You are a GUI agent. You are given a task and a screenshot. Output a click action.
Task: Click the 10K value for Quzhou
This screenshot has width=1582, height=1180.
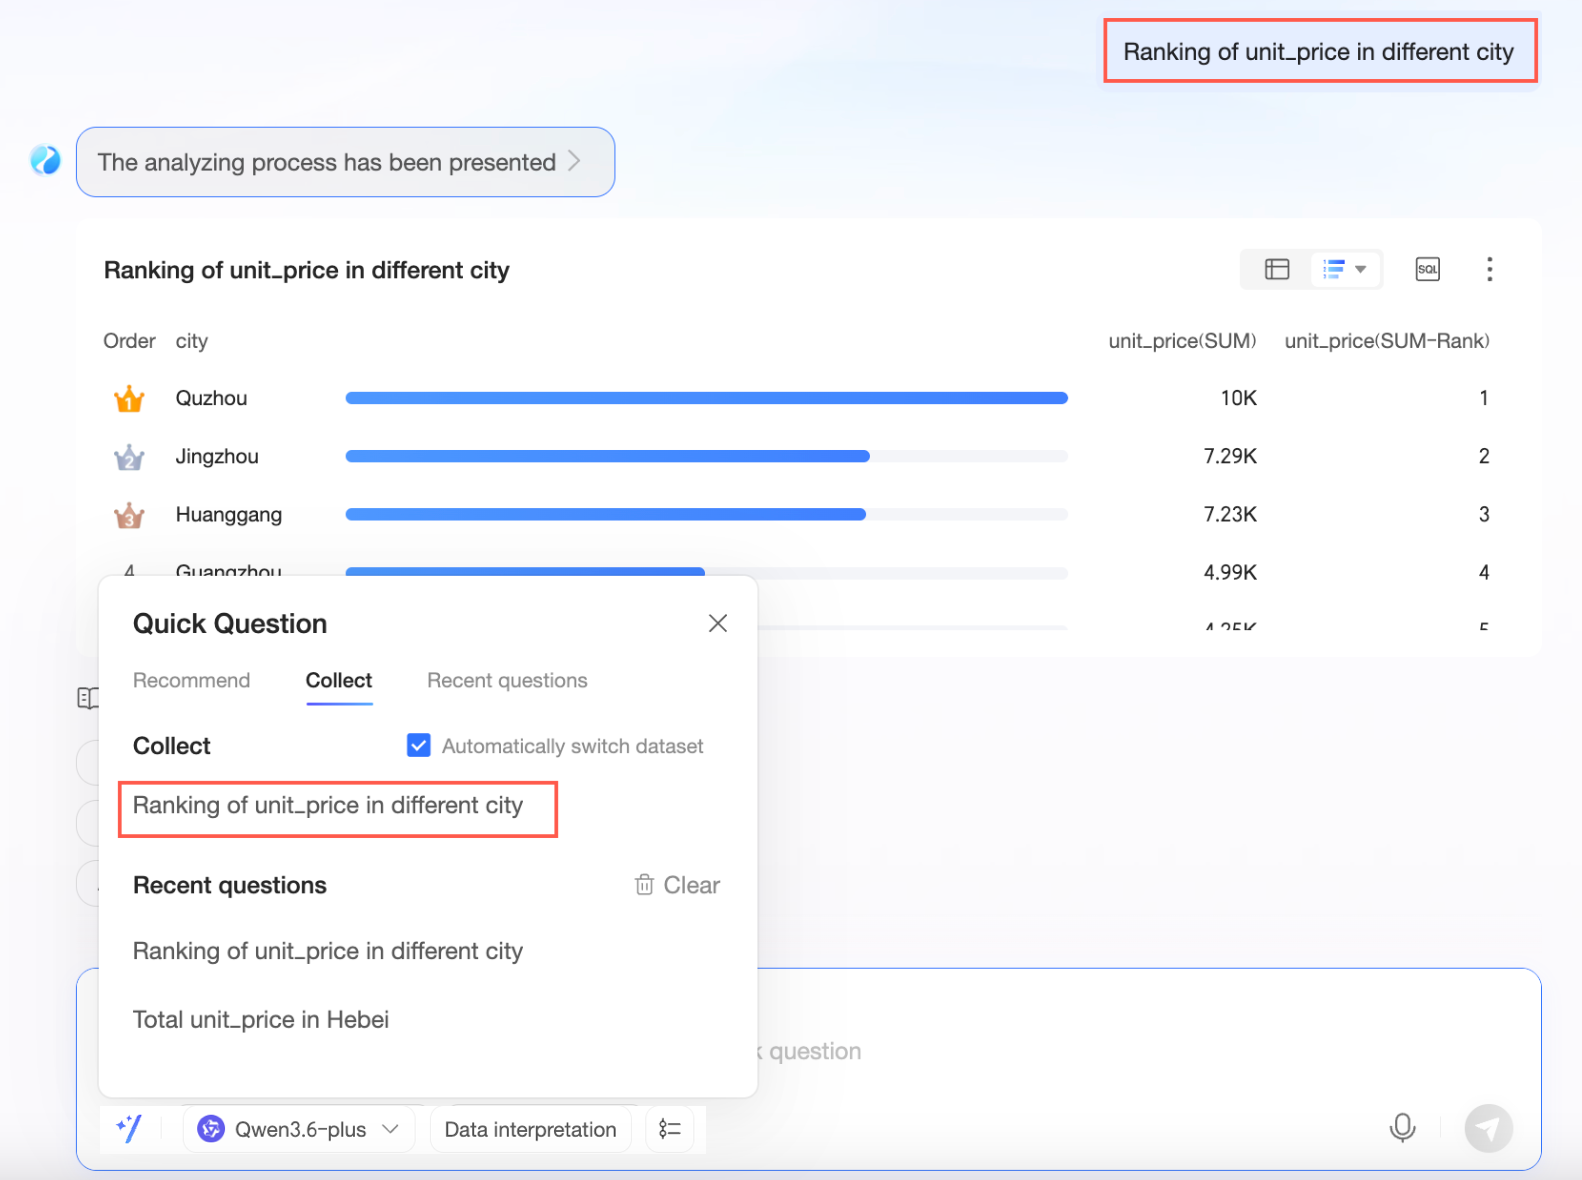click(1238, 398)
